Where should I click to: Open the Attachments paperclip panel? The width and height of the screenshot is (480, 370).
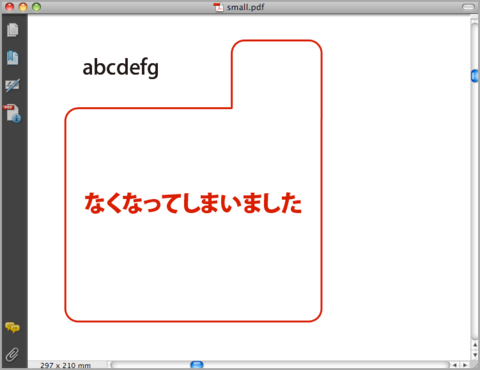tap(12, 355)
